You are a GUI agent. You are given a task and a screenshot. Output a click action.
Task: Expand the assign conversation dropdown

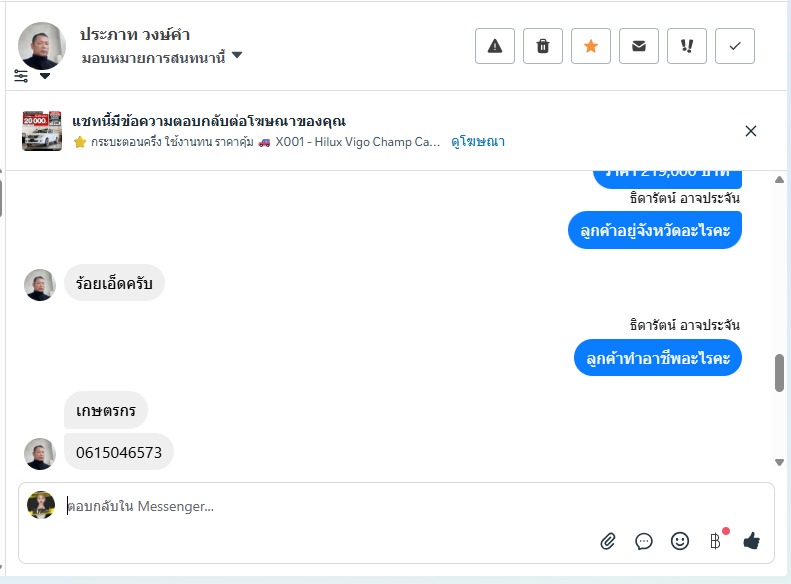237,56
